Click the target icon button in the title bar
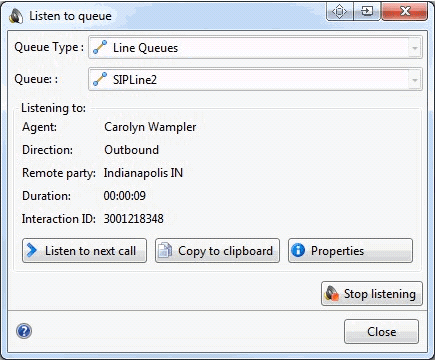This screenshot has height=360, width=435. coord(339,12)
